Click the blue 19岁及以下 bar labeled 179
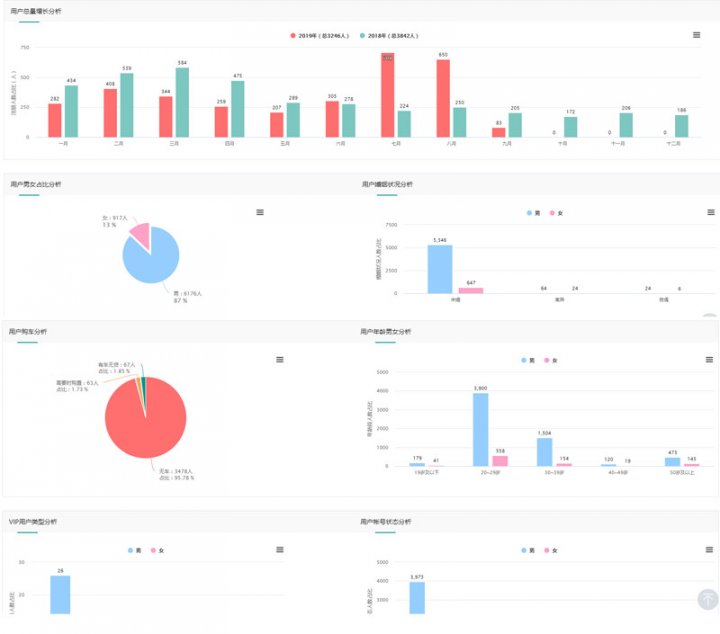Image resolution: width=720 pixels, height=634 pixels. pyautogui.click(x=417, y=465)
